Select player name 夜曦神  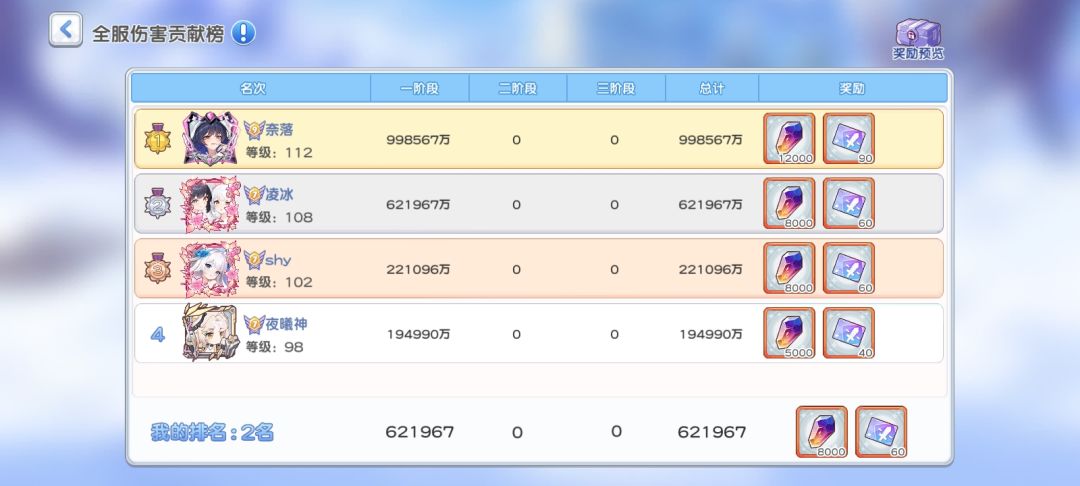287,324
